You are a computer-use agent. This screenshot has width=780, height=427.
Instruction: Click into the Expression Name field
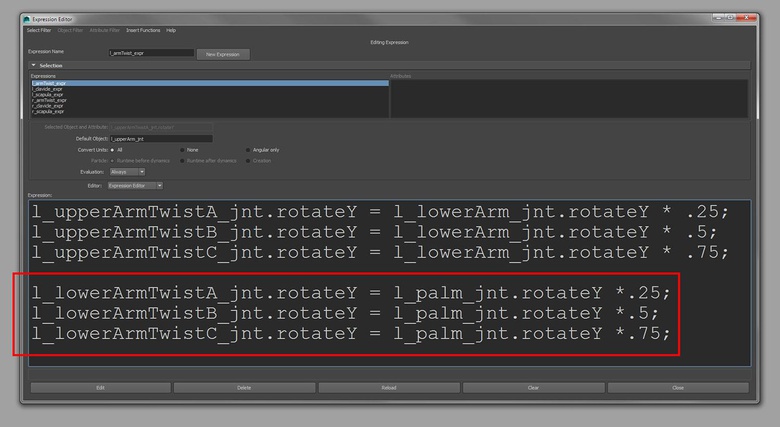[150, 52]
